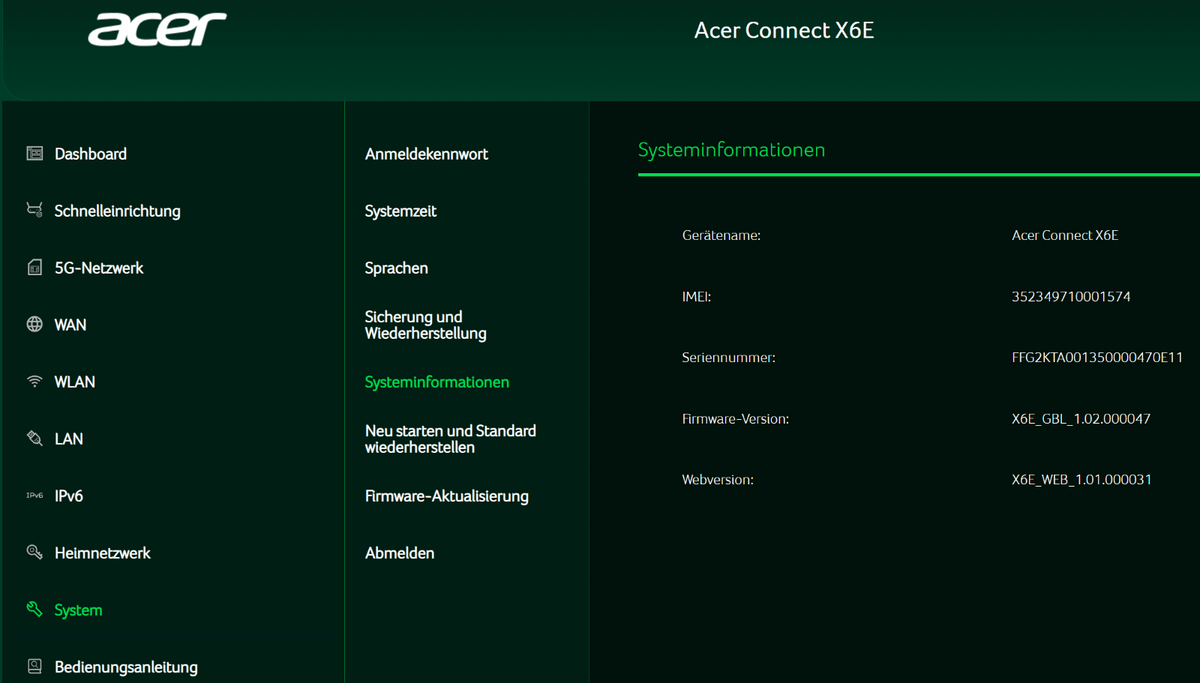This screenshot has height=683, width=1200.
Task: Open Systemzeit submenu
Action: tap(401, 211)
